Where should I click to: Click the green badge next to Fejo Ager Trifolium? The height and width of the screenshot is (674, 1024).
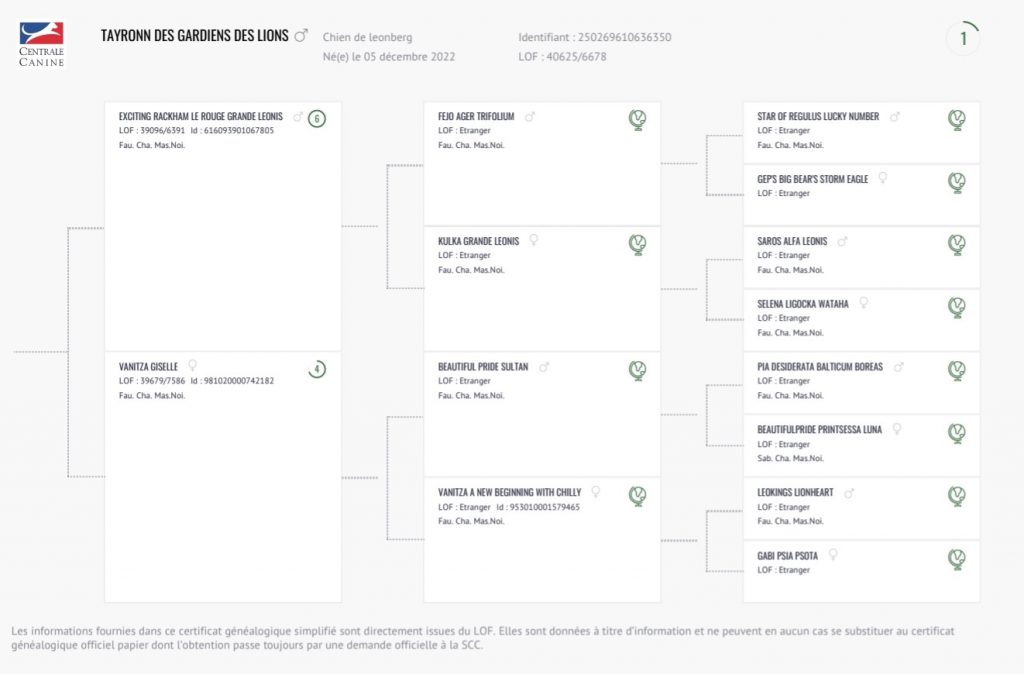pos(637,120)
